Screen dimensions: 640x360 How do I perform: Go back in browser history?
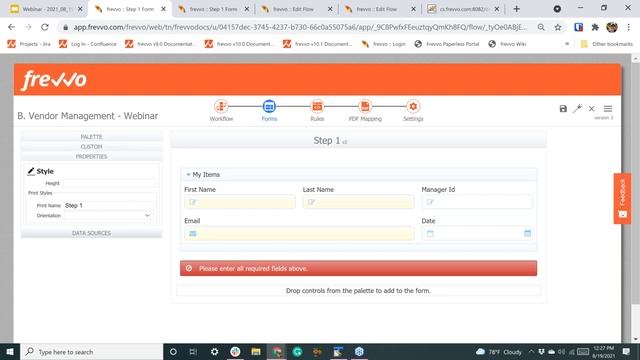click(x=11, y=27)
